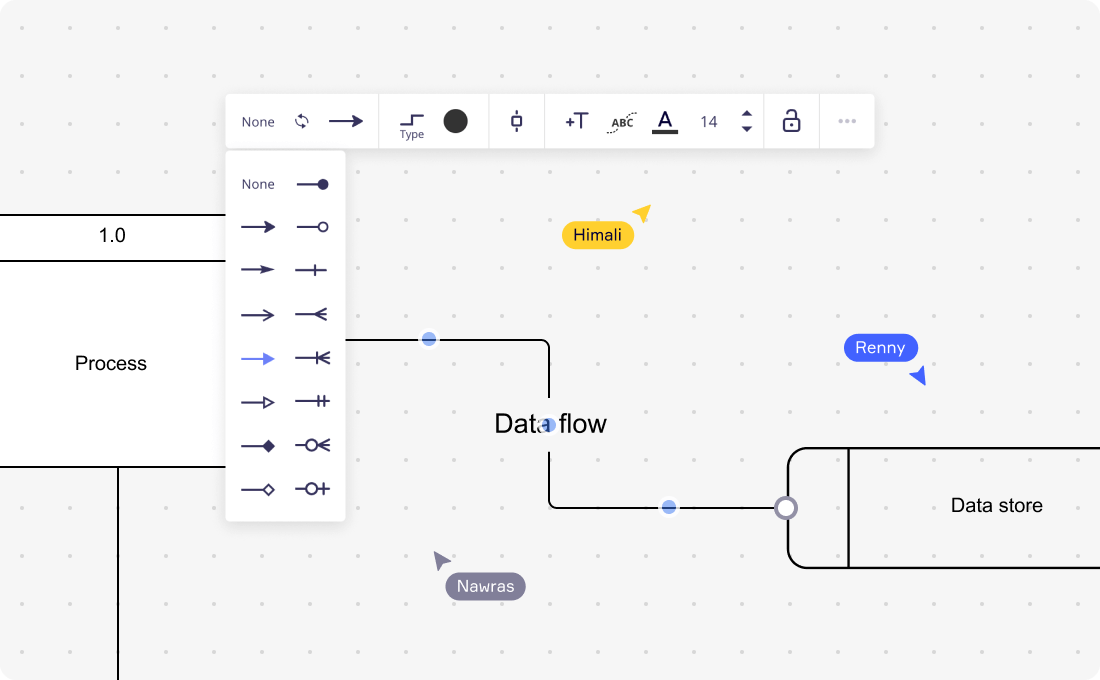Screen dimensions: 1100x680
Task: Add text using the +T icon
Action: pos(576,121)
